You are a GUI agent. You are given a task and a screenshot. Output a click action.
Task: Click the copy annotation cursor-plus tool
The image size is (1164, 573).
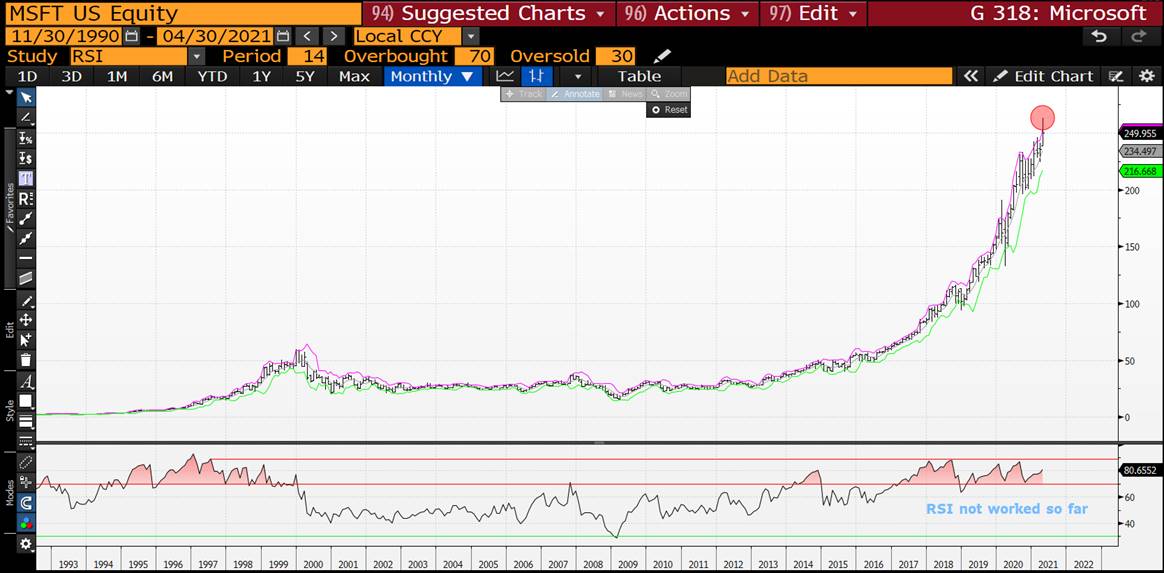26,340
